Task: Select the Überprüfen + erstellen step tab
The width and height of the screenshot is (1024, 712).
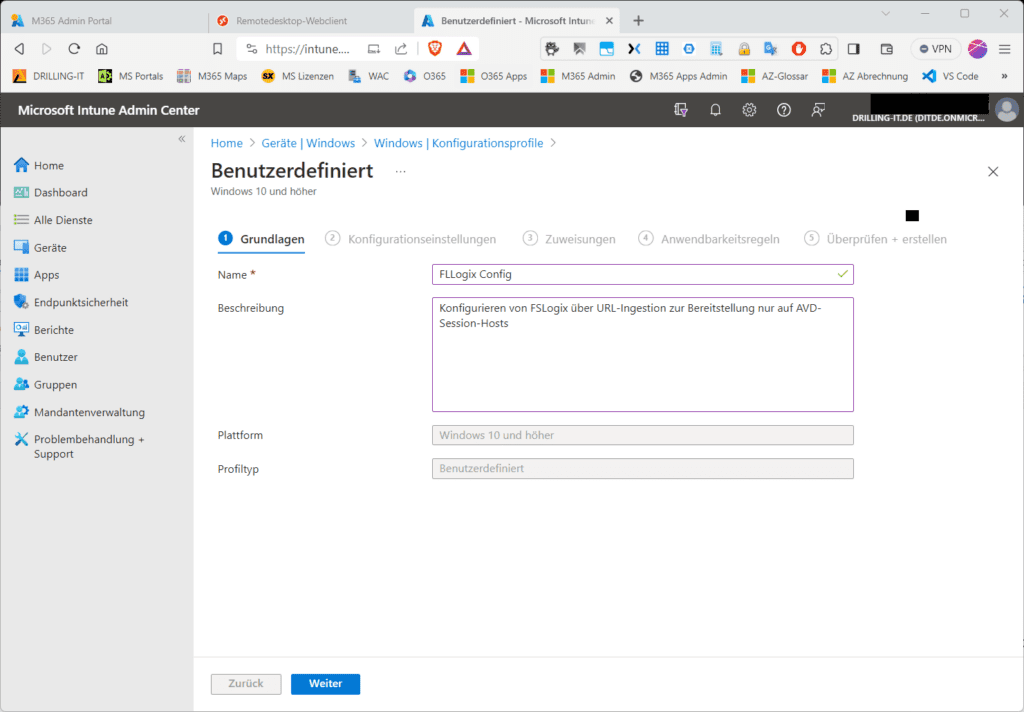Action: pyautogui.click(x=875, y=239)
